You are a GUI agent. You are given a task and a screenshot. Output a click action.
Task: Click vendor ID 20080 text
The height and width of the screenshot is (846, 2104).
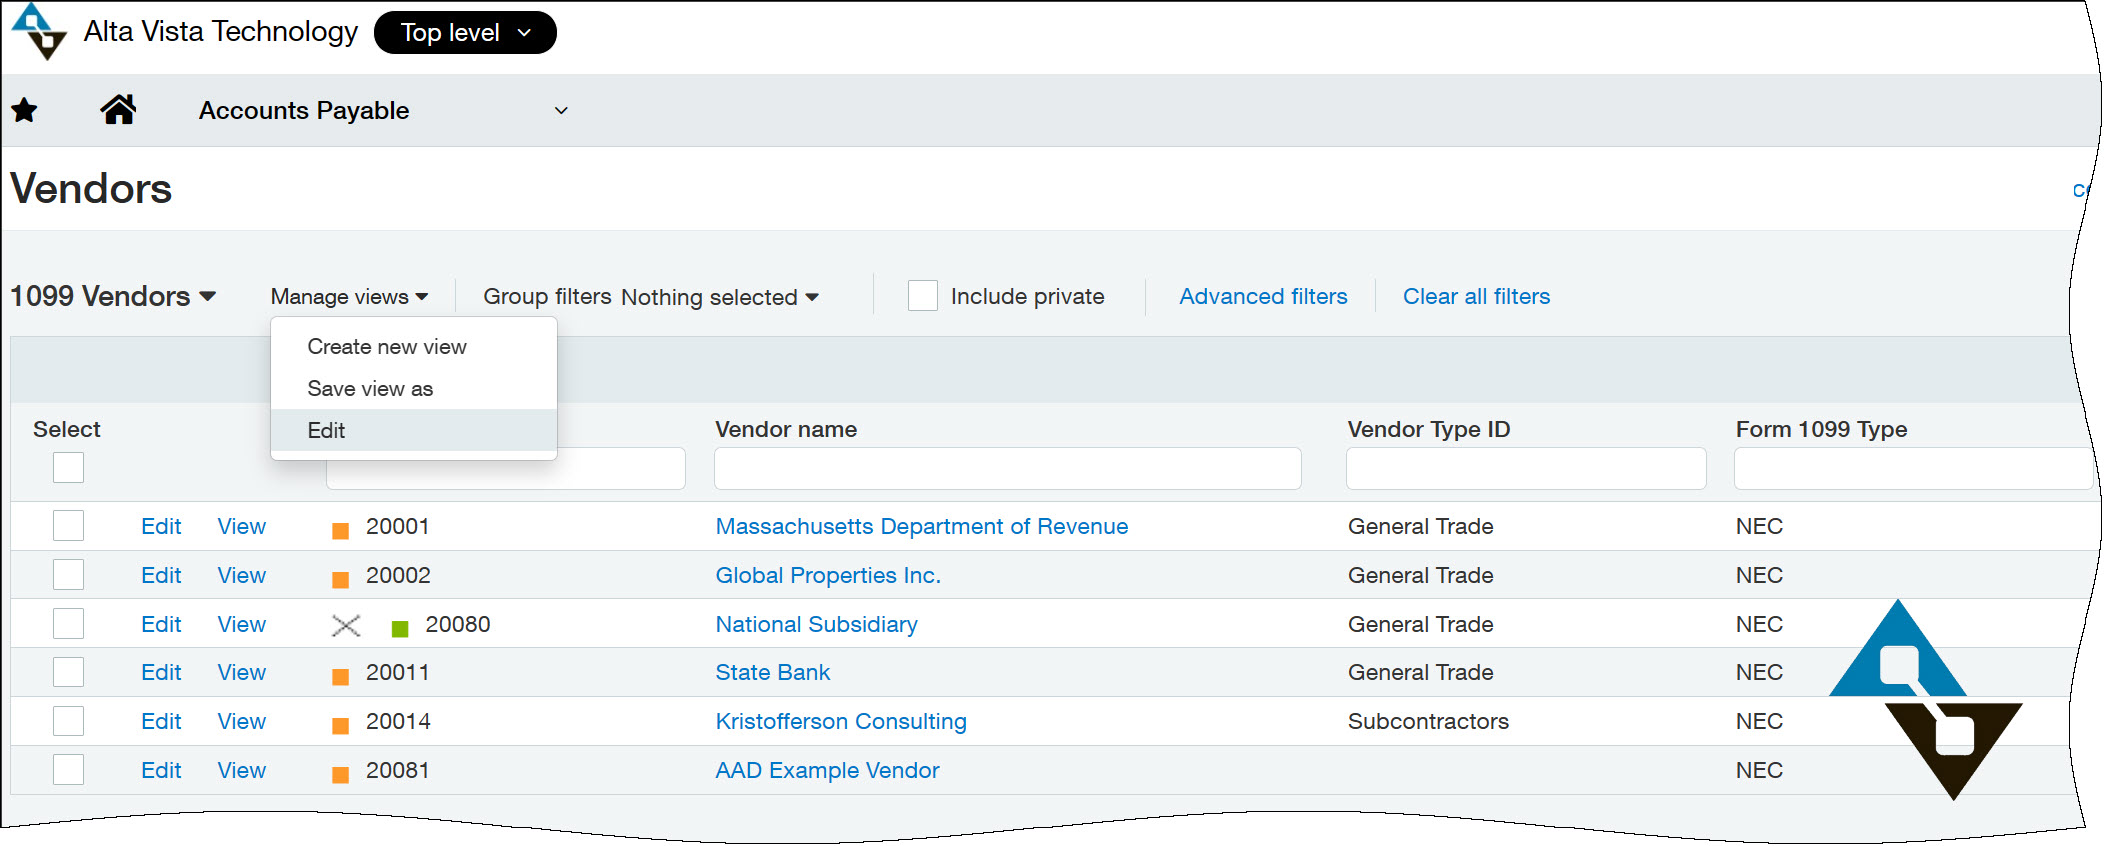(458, 624)
